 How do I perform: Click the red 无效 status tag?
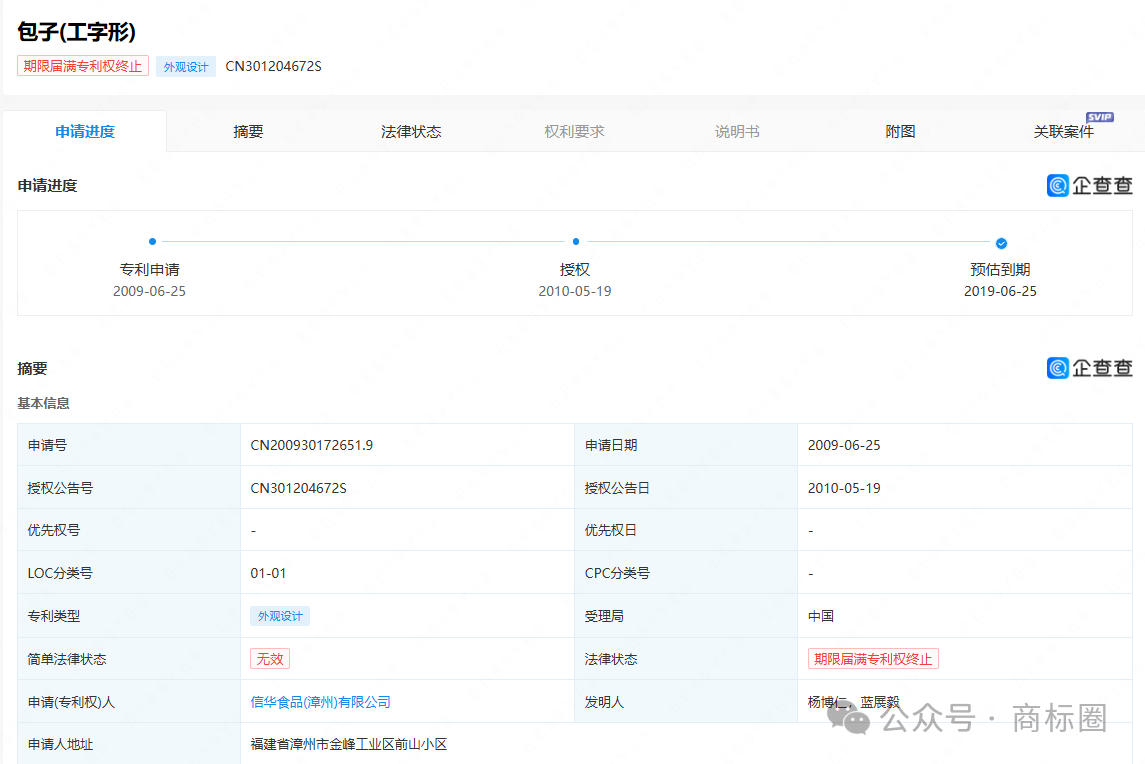[270, 659]
